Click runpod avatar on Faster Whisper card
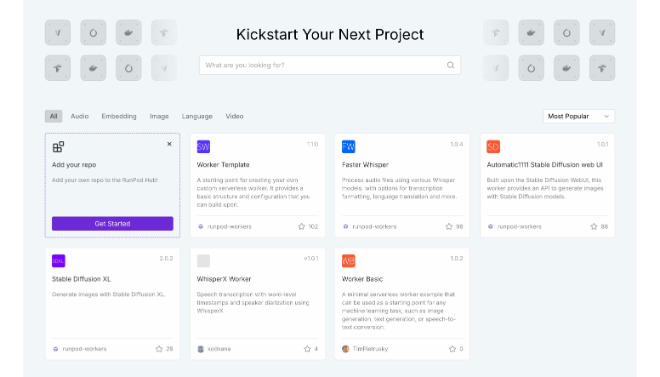660x377 pixels. pos(346,226)
